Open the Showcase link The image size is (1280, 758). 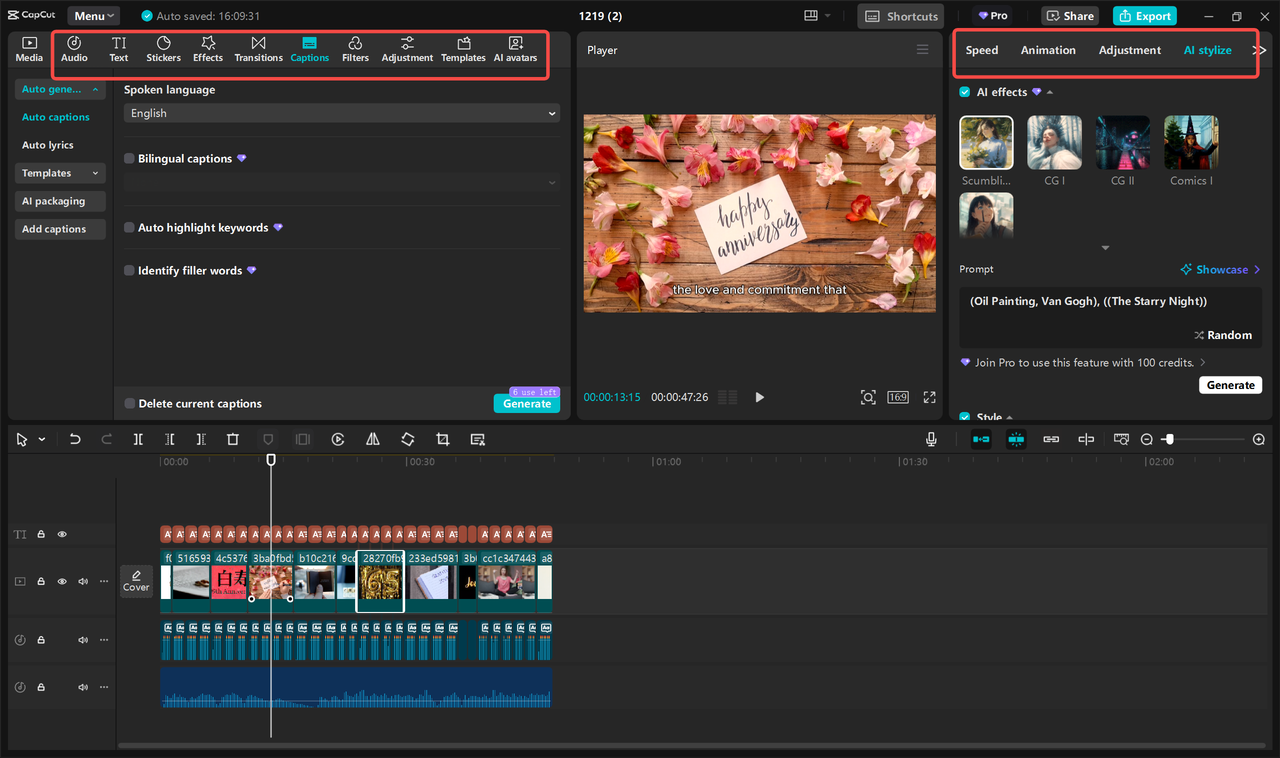[1219, 269]
